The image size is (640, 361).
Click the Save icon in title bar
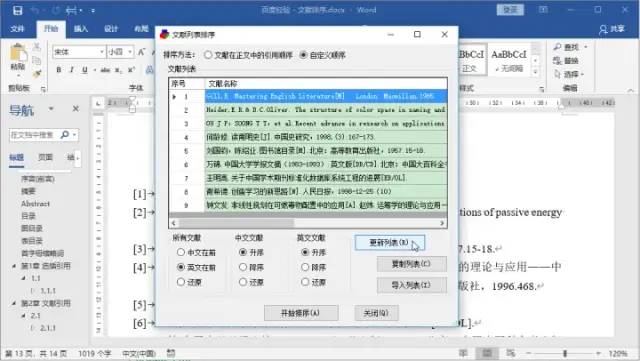18,10
